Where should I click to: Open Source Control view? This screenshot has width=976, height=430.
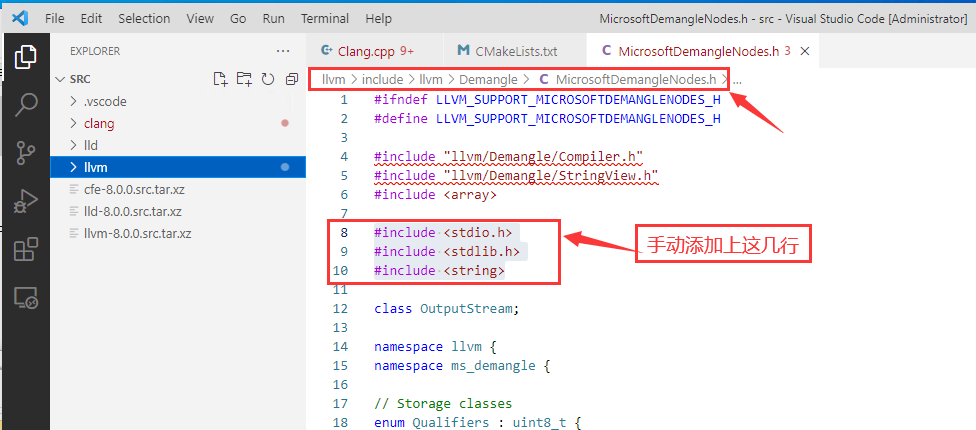(26, 153)
